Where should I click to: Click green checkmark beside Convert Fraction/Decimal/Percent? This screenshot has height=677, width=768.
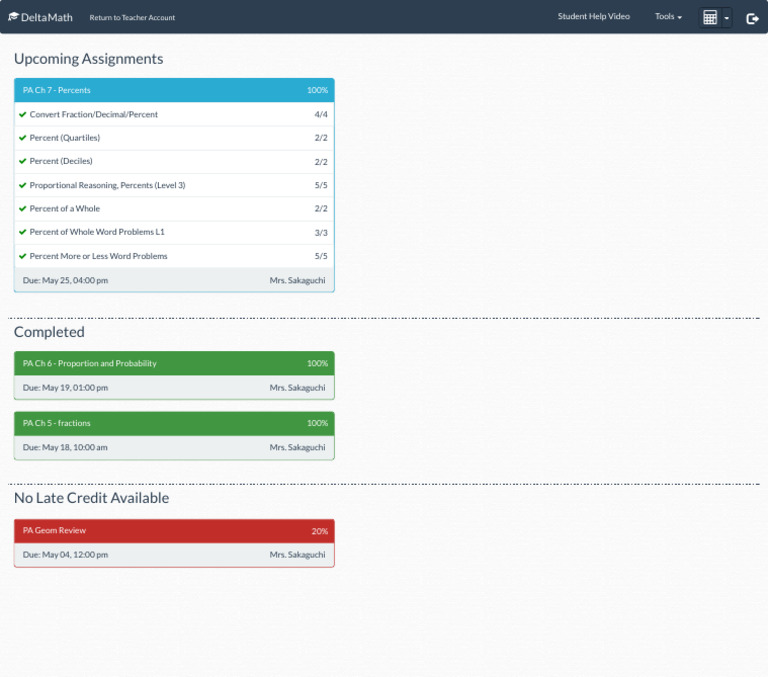(x=22, y=114)
